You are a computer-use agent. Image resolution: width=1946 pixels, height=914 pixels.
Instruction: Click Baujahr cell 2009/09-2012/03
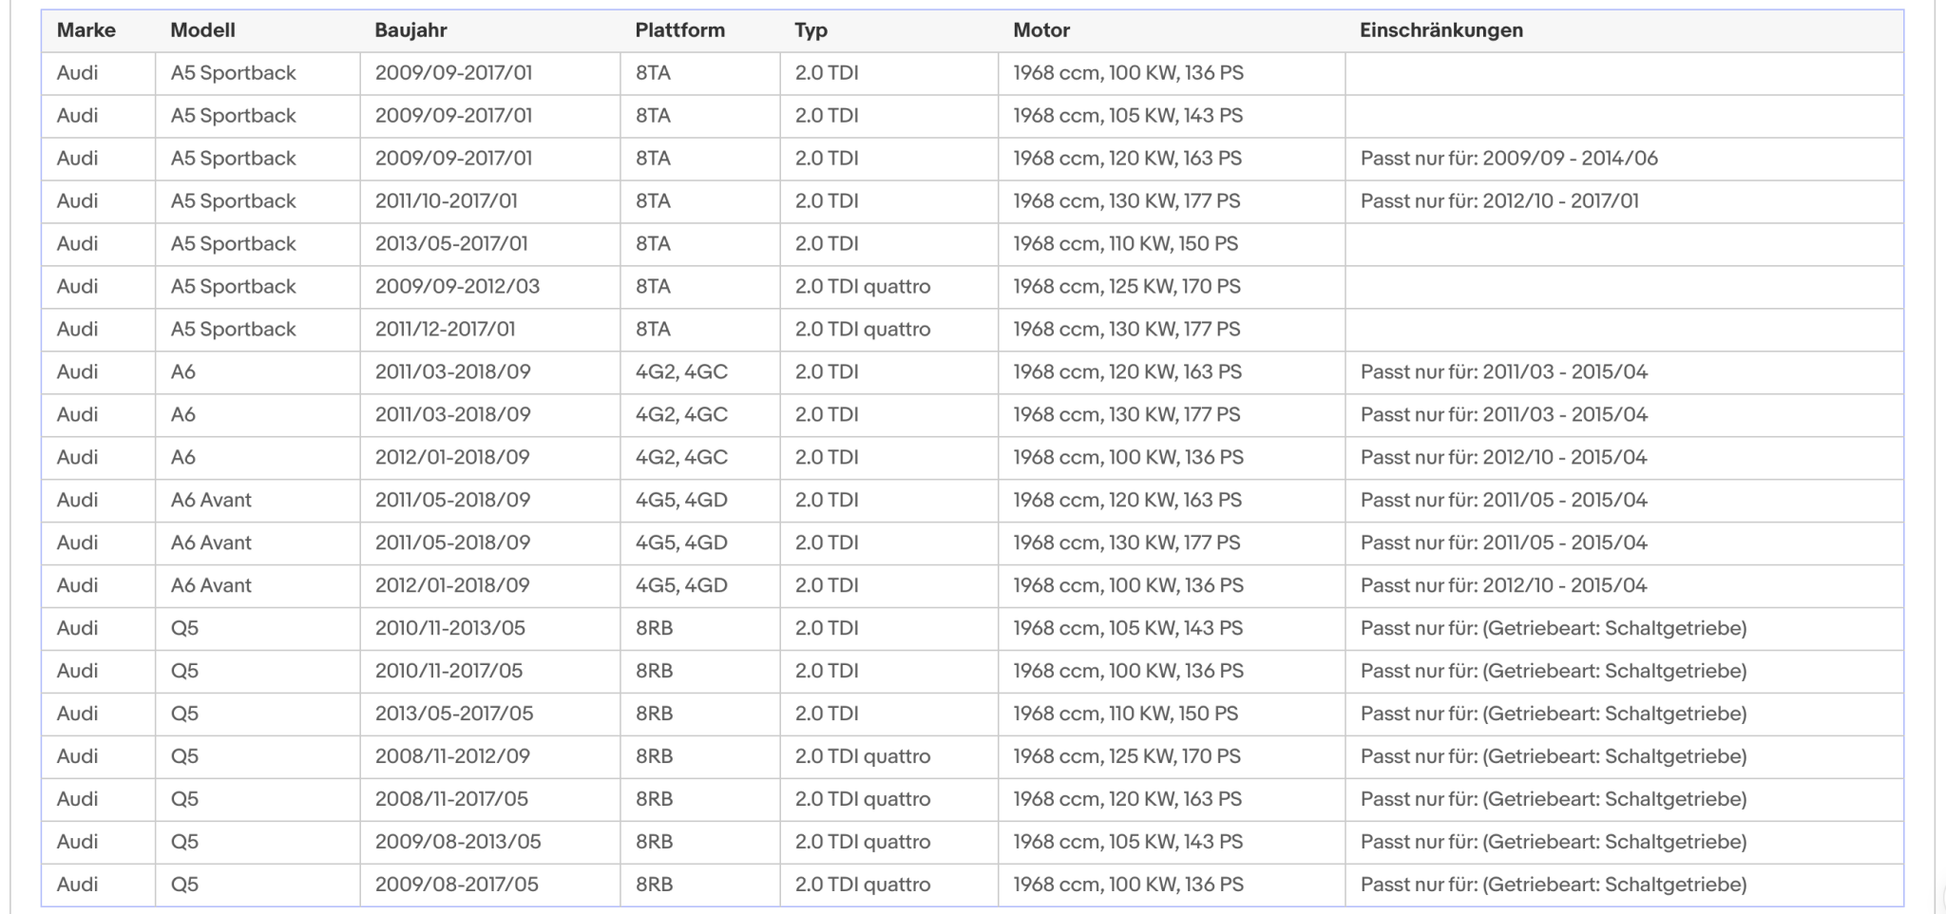tap(457, 287)
